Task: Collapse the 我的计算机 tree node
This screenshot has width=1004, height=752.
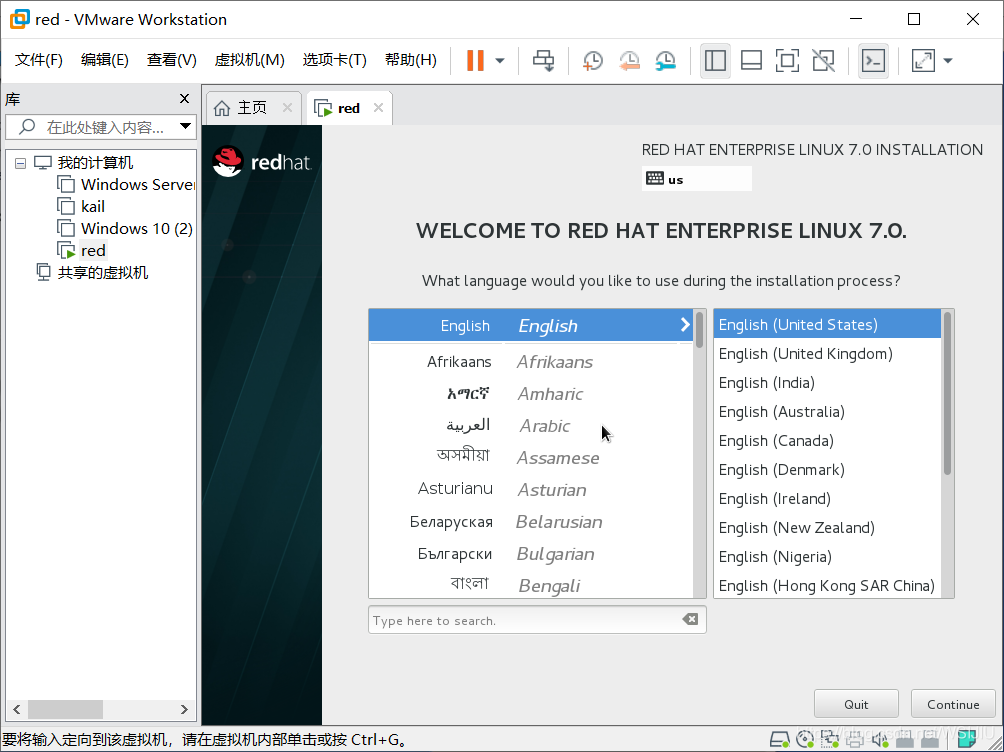Action: point(20,163)
